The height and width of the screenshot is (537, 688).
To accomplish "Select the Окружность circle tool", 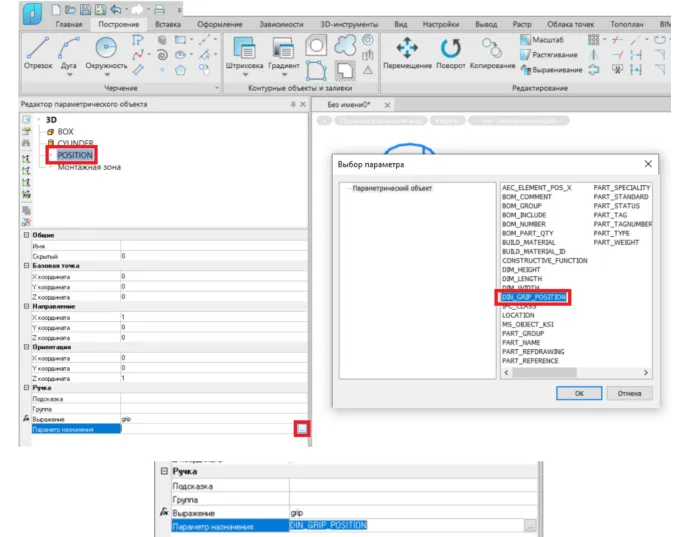I will (106, 53).
